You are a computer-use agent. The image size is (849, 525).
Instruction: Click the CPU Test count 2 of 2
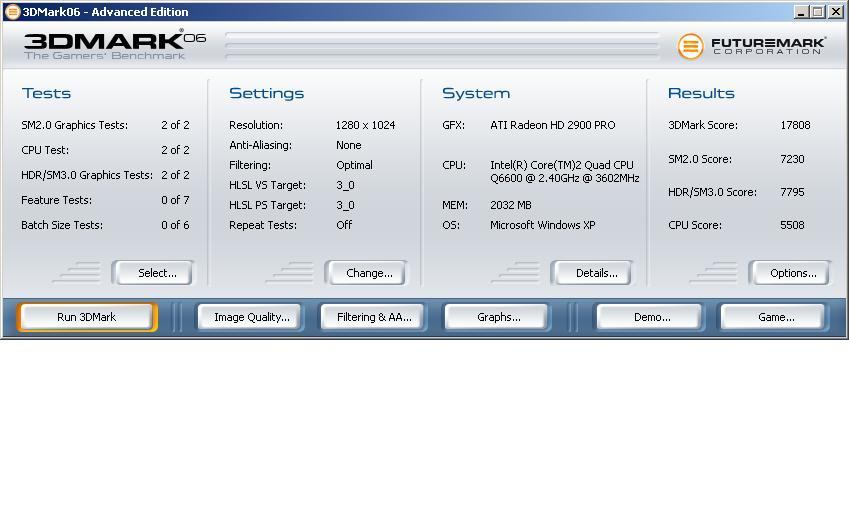tap(175, 150)
